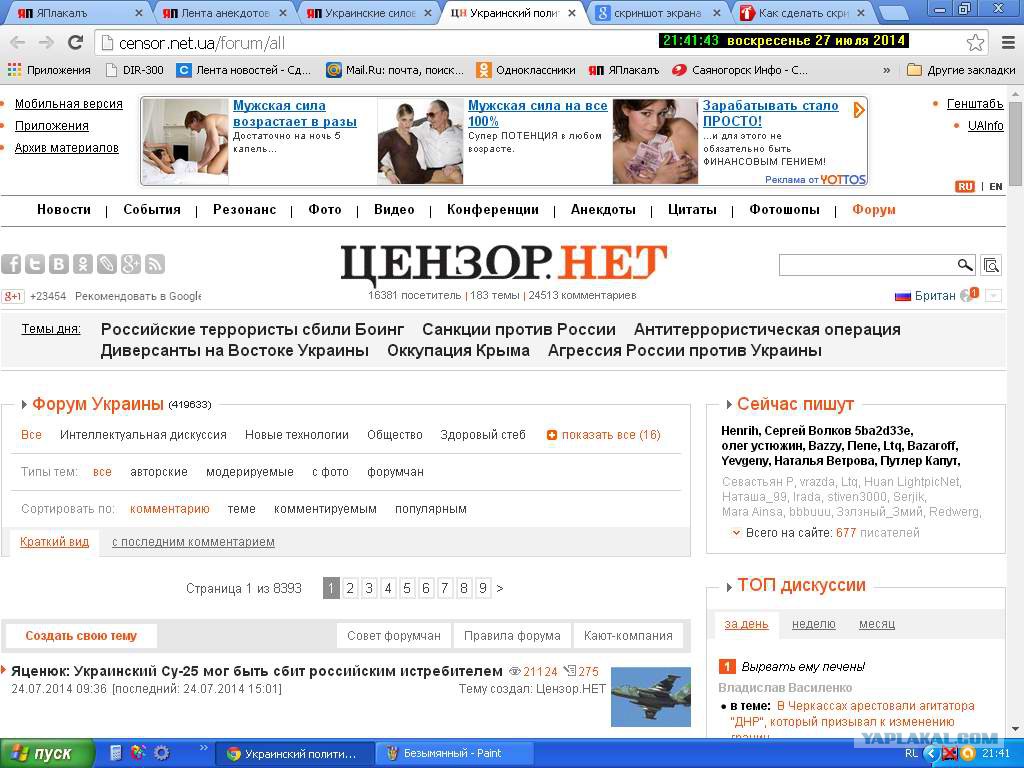Image resolution: width=1024 pixels, height=768 pixels.
Task: Expand the Всего на сайте writers list
Action: (x=736, y=533)
